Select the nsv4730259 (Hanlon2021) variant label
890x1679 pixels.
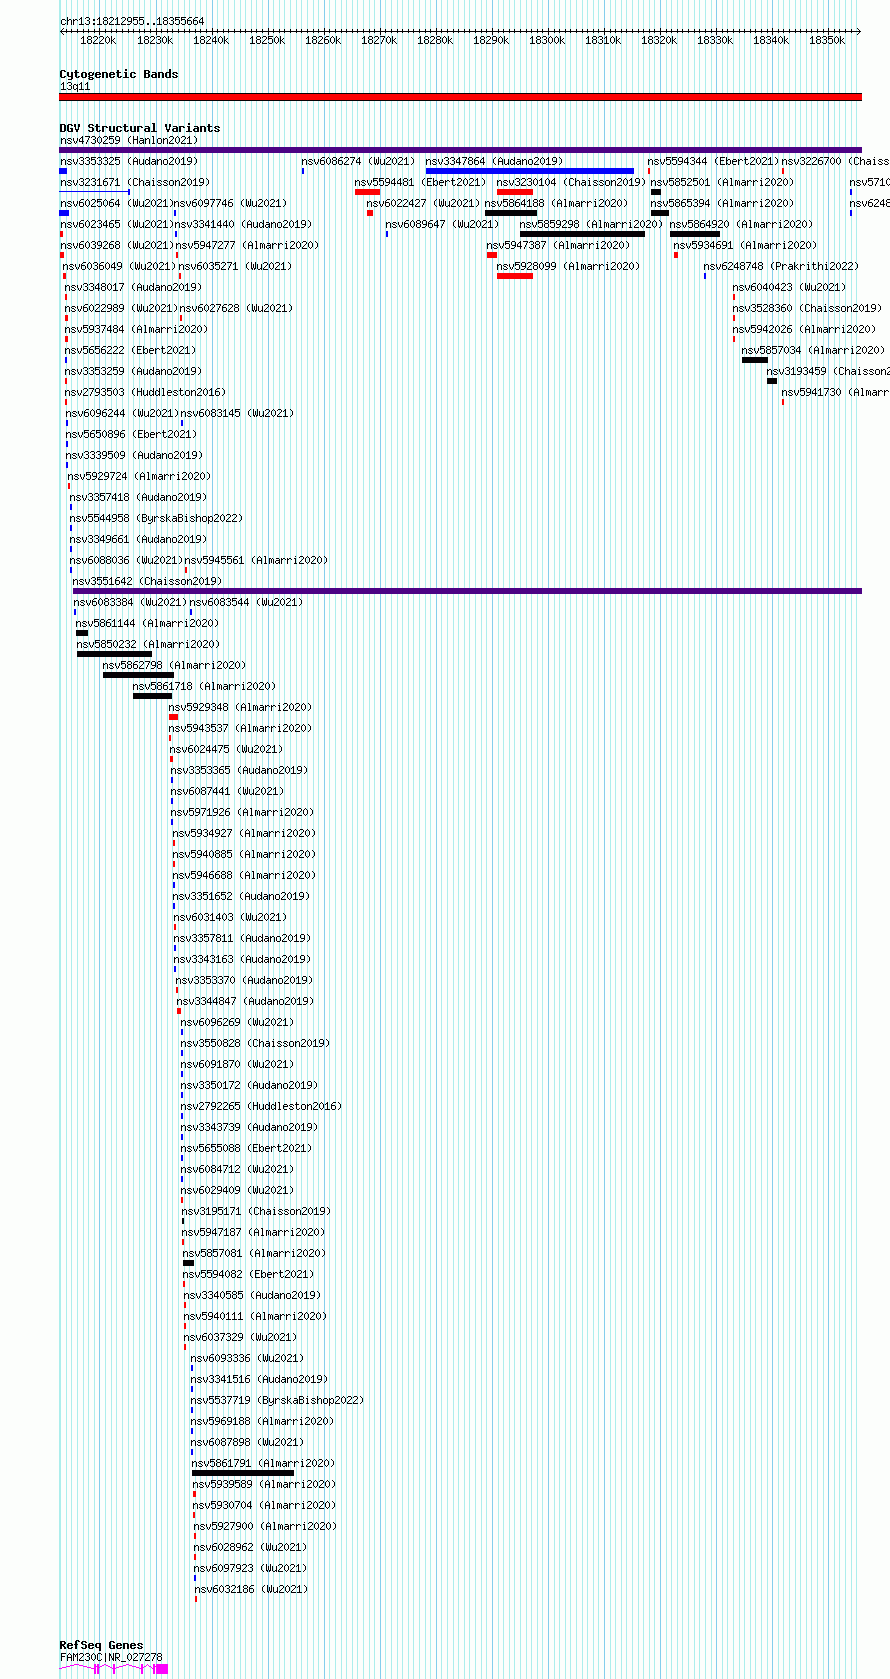tap(129, 140)
